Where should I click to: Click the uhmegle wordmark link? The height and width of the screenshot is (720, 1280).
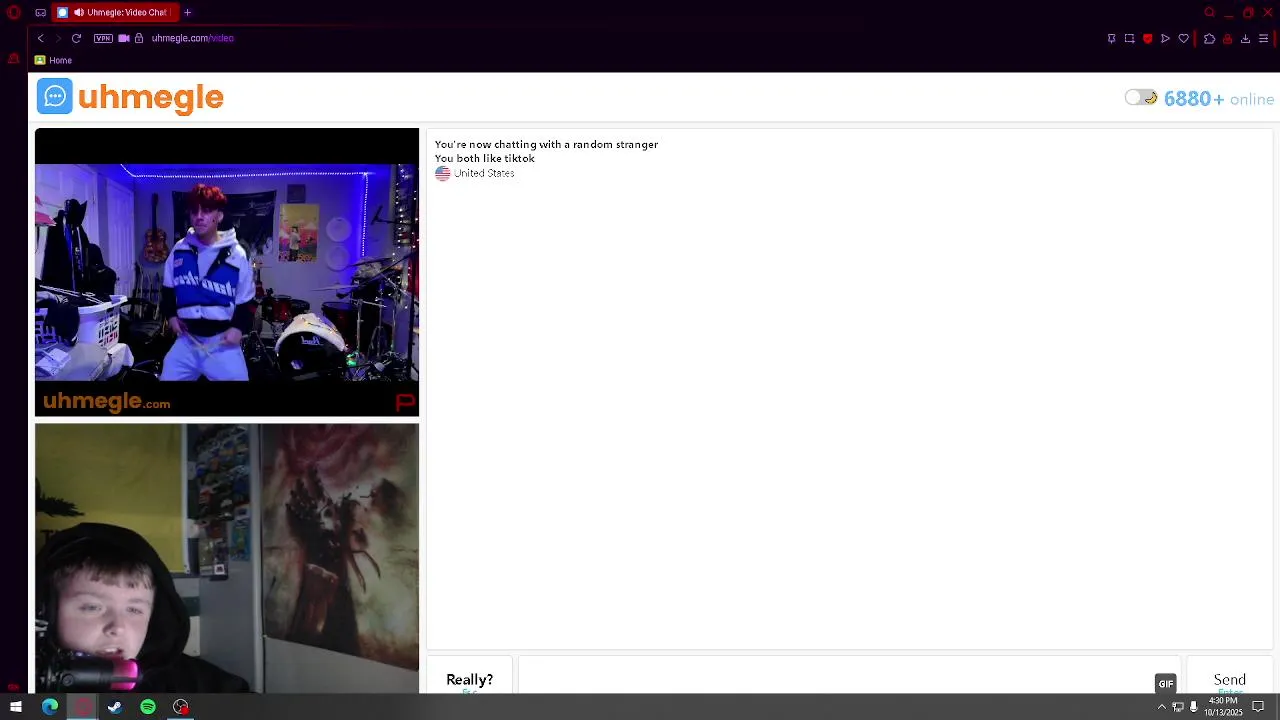coord(150,97)
